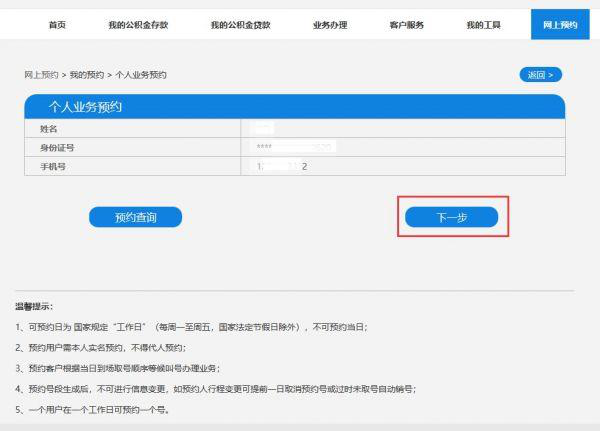The height and width of the screenshot is (431, 600).
Task: Click 网上预约 in the breadcrumb
Action: point(43,75)
